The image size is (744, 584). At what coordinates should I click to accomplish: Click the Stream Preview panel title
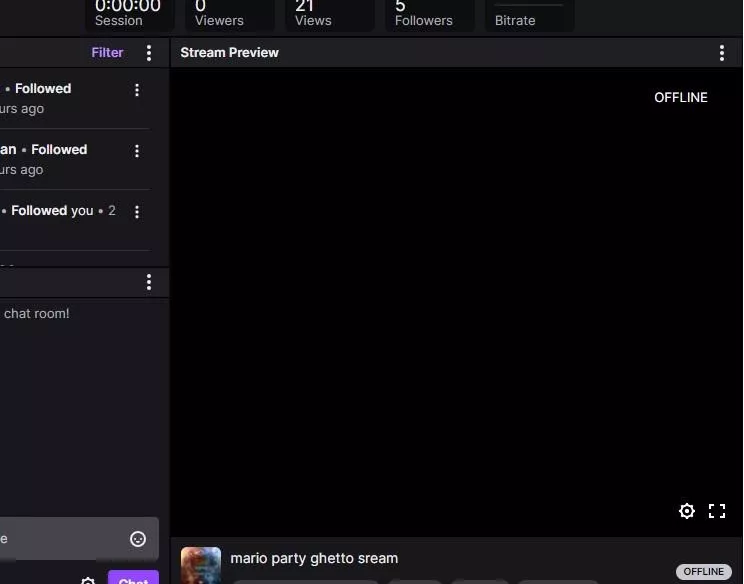230,53
